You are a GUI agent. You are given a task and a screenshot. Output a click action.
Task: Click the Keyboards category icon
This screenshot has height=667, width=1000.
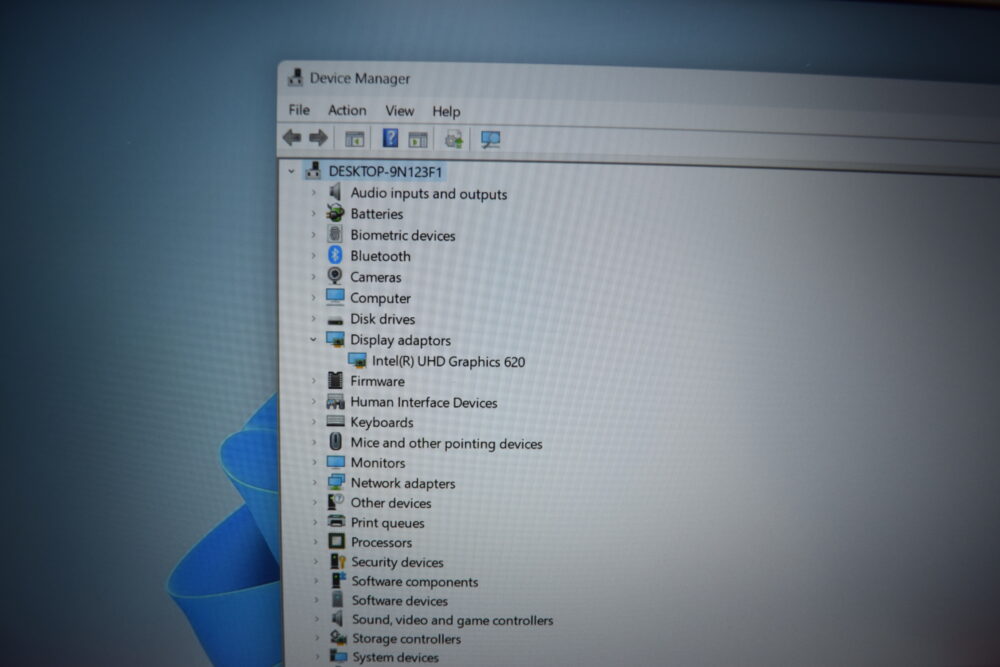point(335,421)
